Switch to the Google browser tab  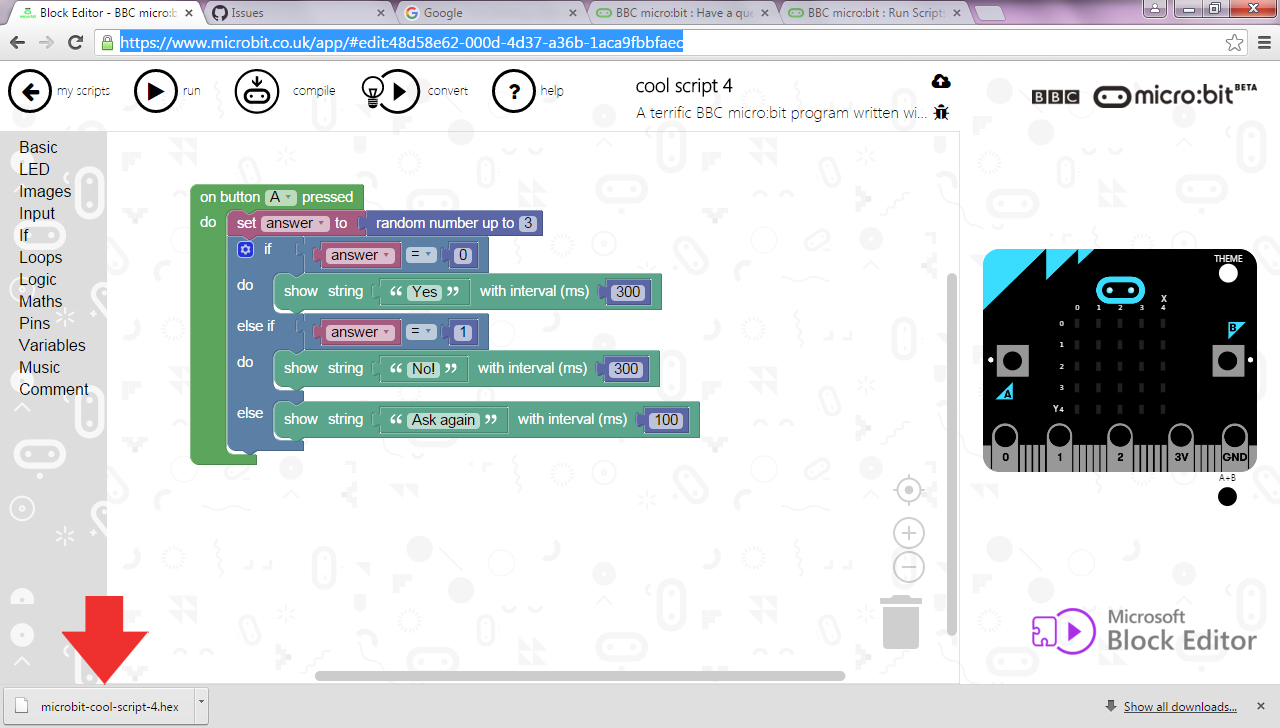click(x=487, y=13)
